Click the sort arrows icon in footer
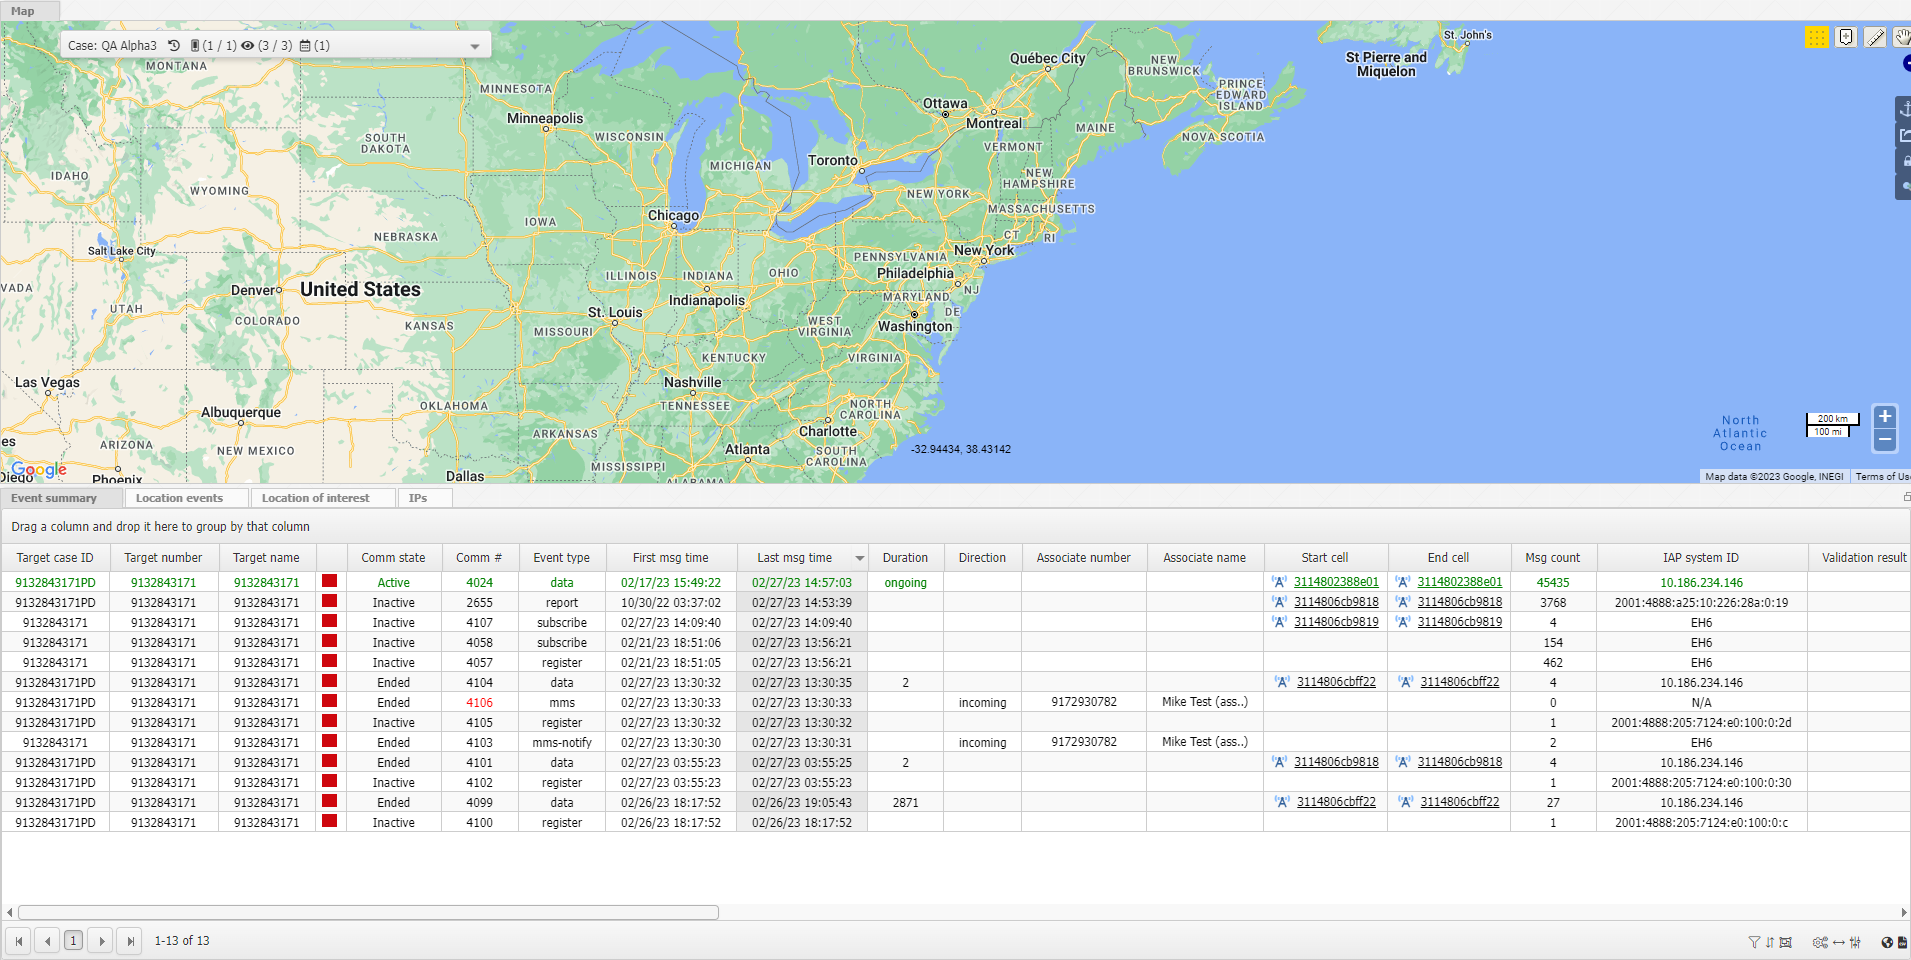The height and width of the screenshot is (960, 1911). click(x=1770, y=942)
